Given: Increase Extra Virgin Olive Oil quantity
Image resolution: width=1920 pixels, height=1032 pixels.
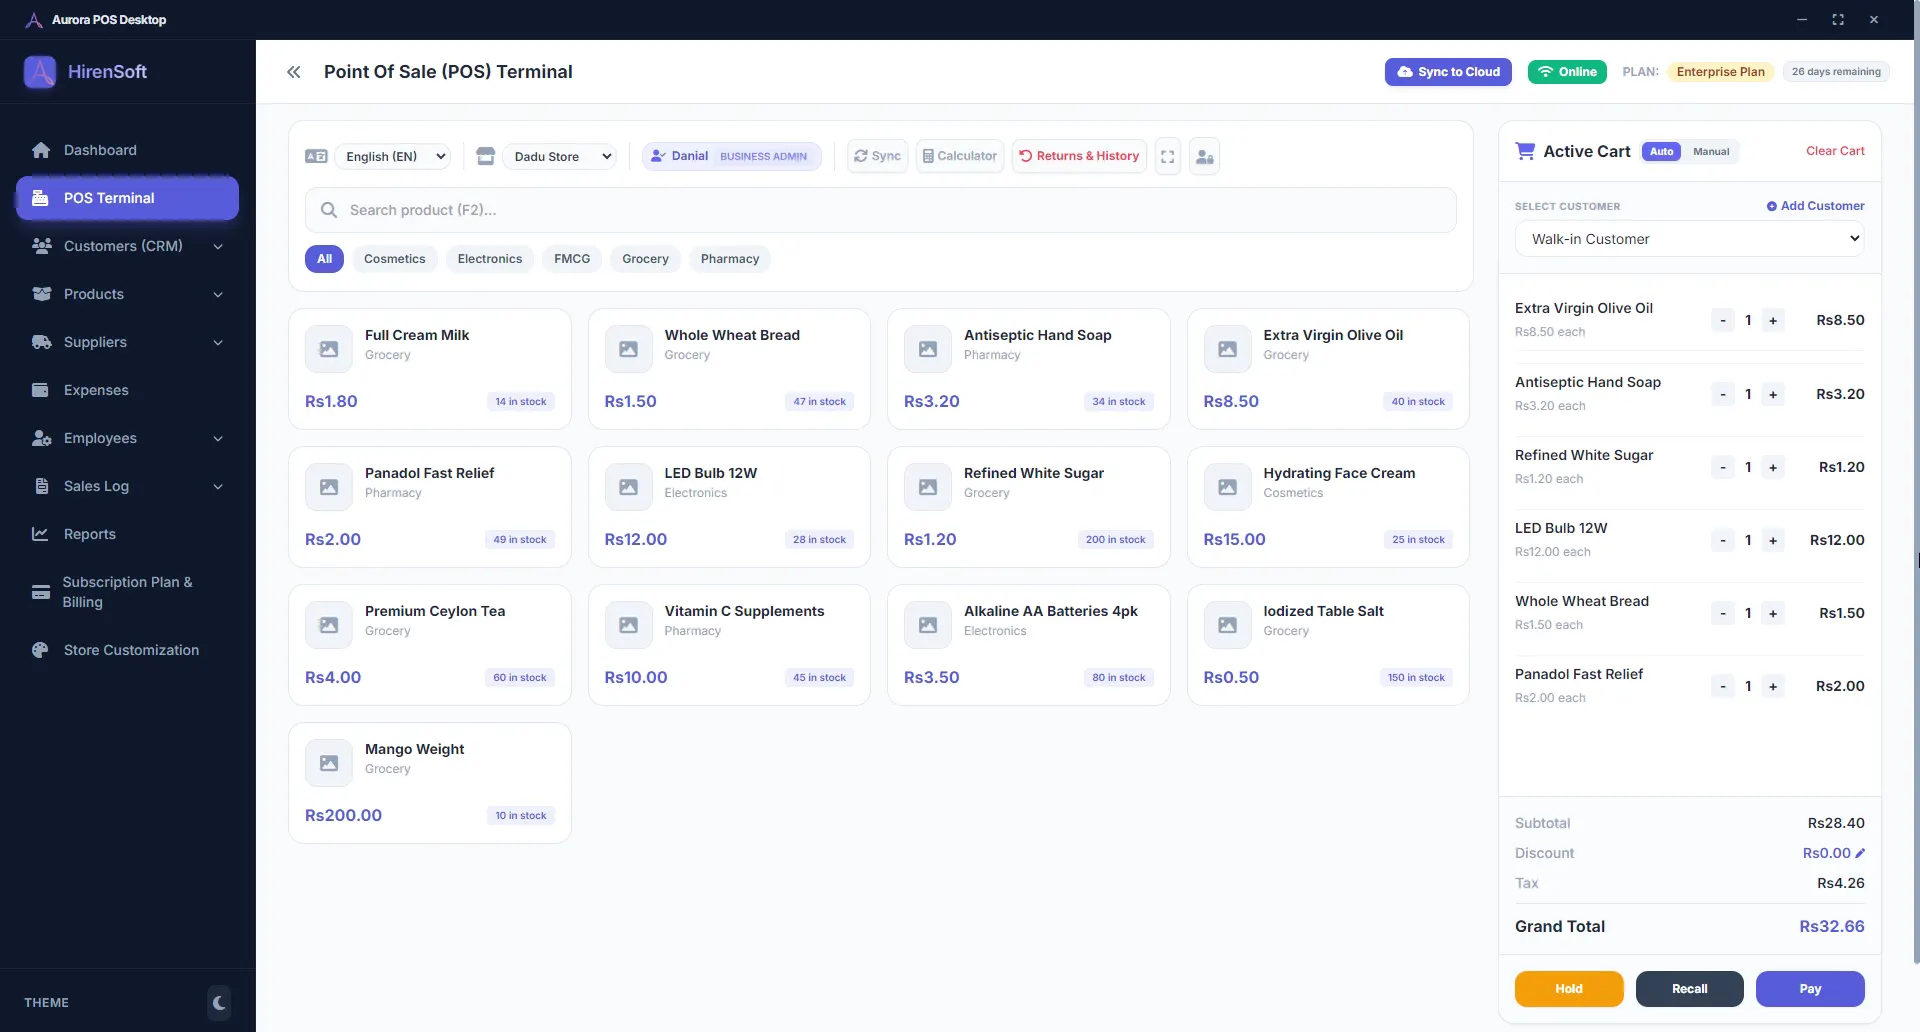Looking at the screenshot, I should coord(1773,321).
